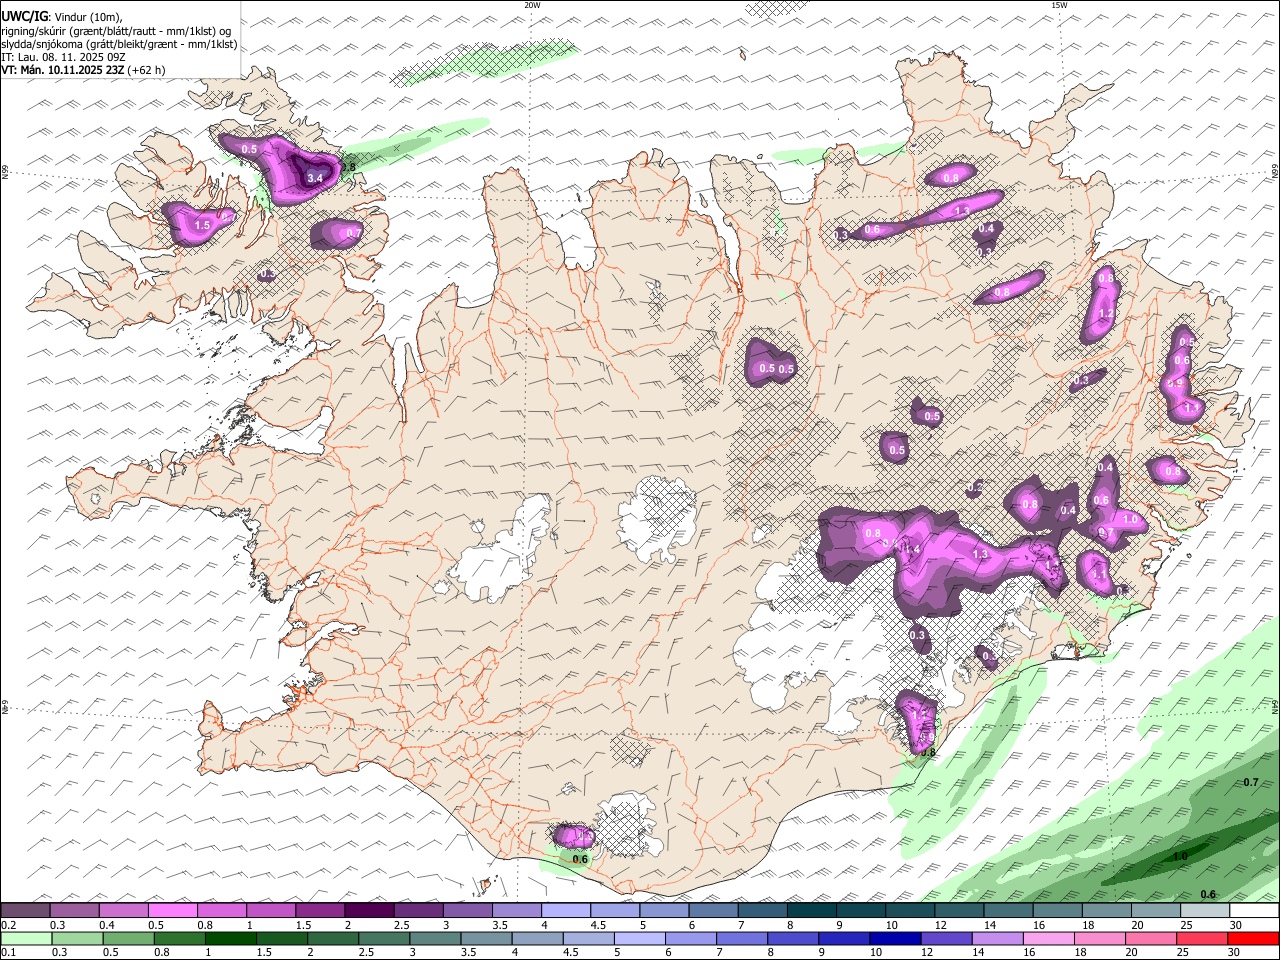This screenshot has width=1280, height=960.
Task: Pick the white 30 mm snow legend swatch
Action: point(1253,911)
